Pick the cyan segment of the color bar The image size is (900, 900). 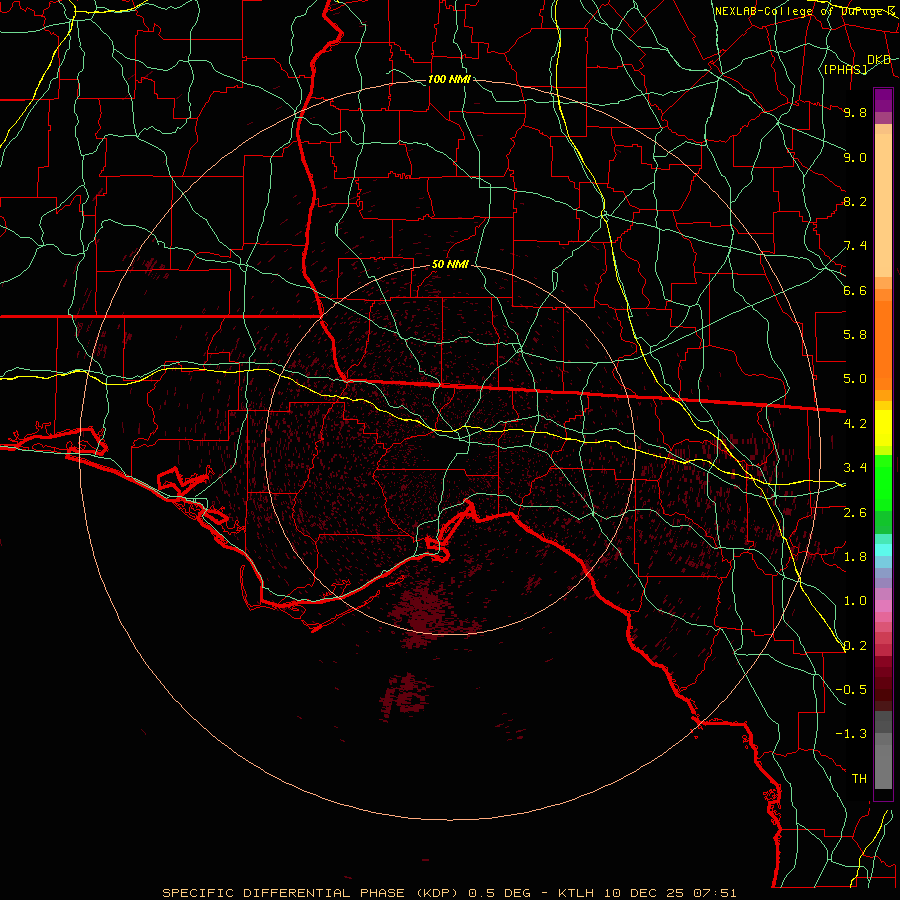click(883, 550)
